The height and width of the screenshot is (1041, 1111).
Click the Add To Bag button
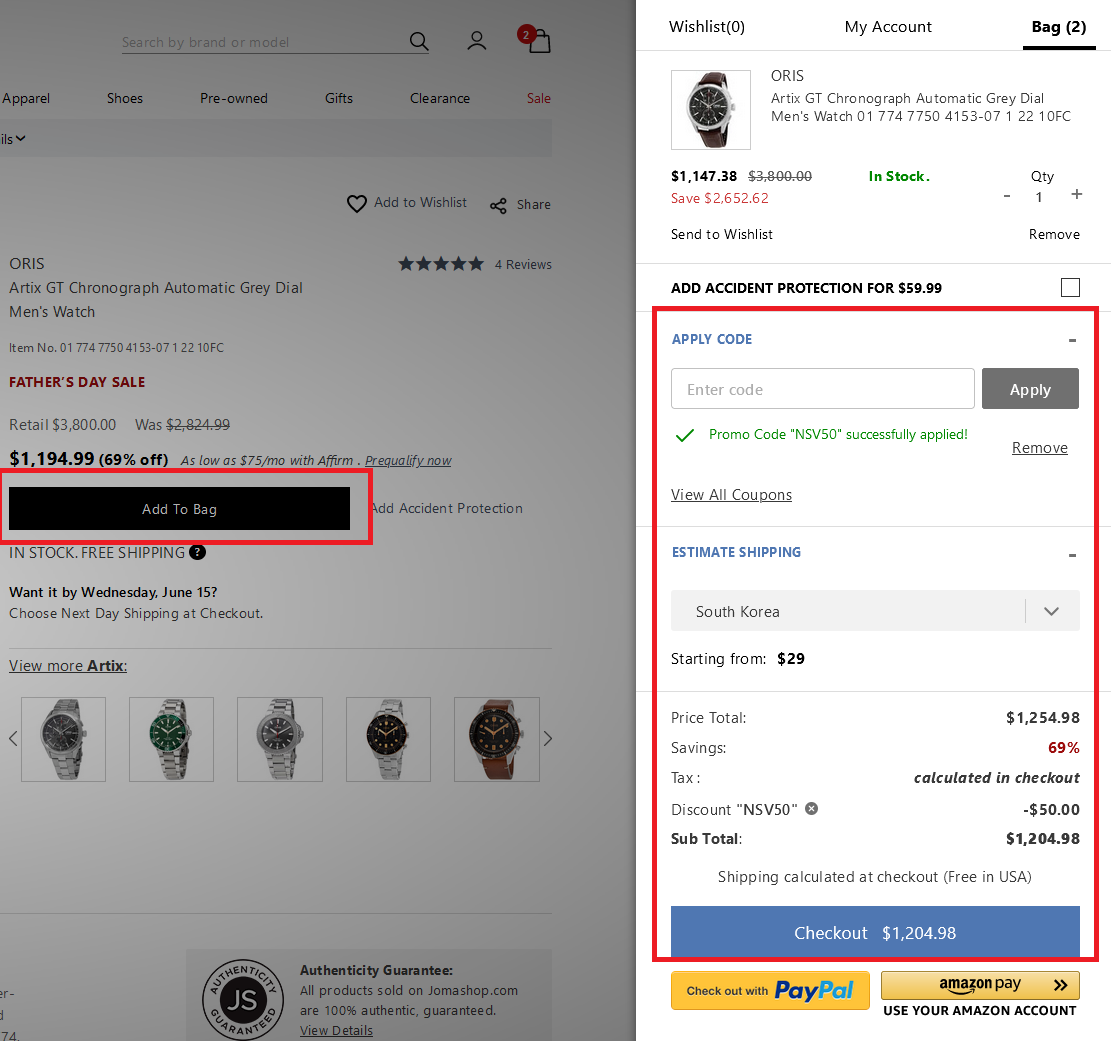click(179, 508)
